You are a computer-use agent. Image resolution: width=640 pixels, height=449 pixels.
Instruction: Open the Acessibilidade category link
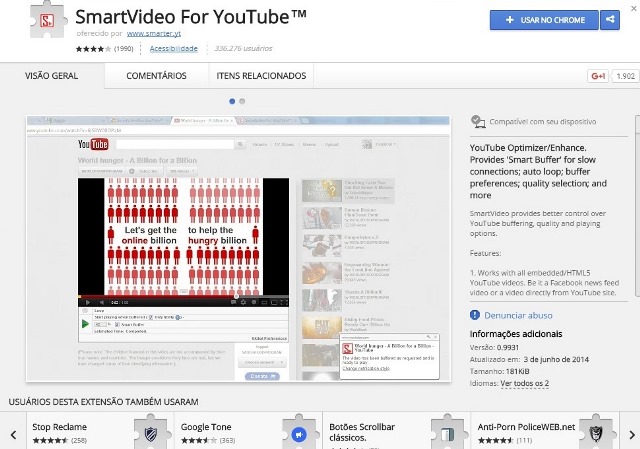click(x=173, y=49)
